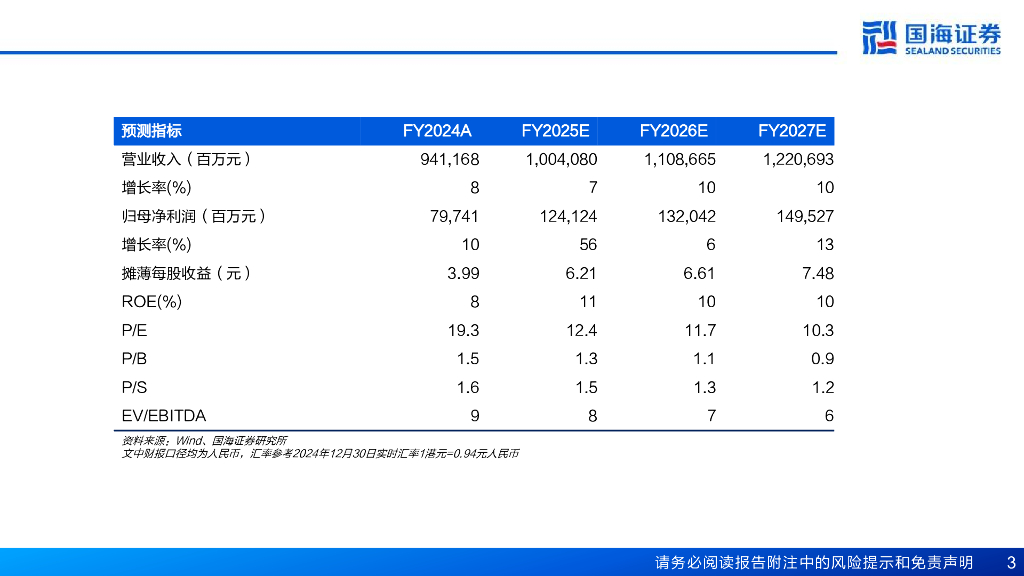Click the growth rate value 13
The height and width of the screenshot is (576, 1024).
[x=825, y=245]
